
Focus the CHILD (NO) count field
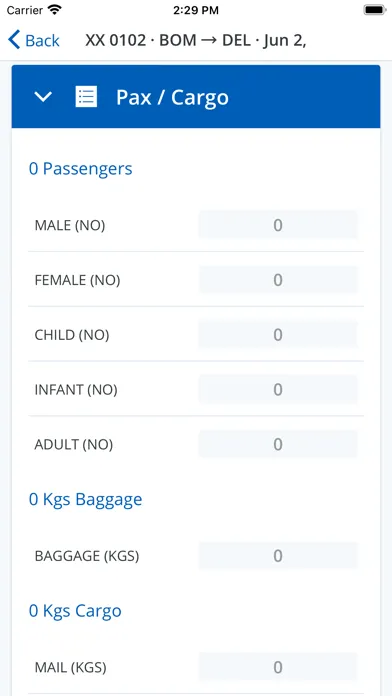278,335
